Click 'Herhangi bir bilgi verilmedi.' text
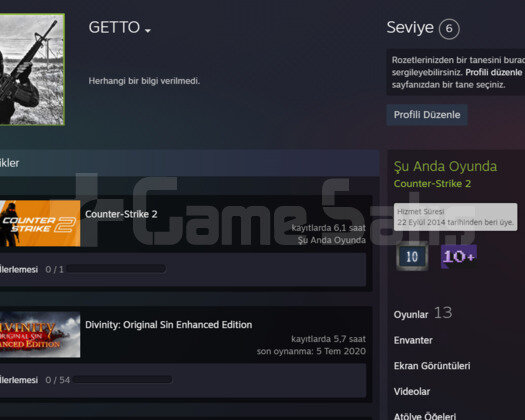The width and height of the screenshot is (525, 420). (x=144, y=81)
